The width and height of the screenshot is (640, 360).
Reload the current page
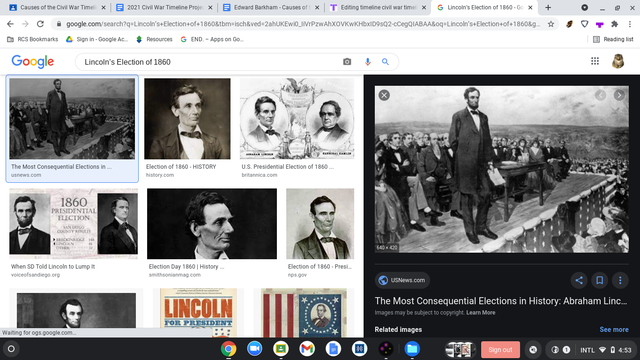click(x=40, y=24)
